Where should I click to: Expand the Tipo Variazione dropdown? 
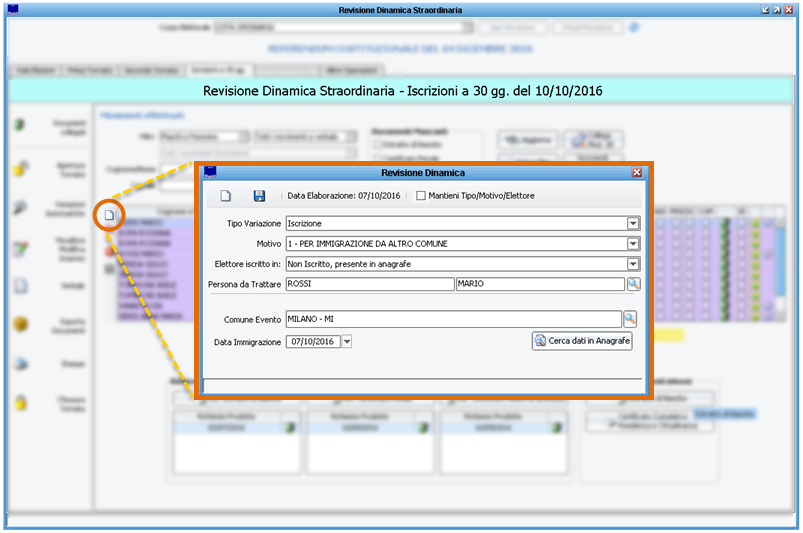point(633,224)
